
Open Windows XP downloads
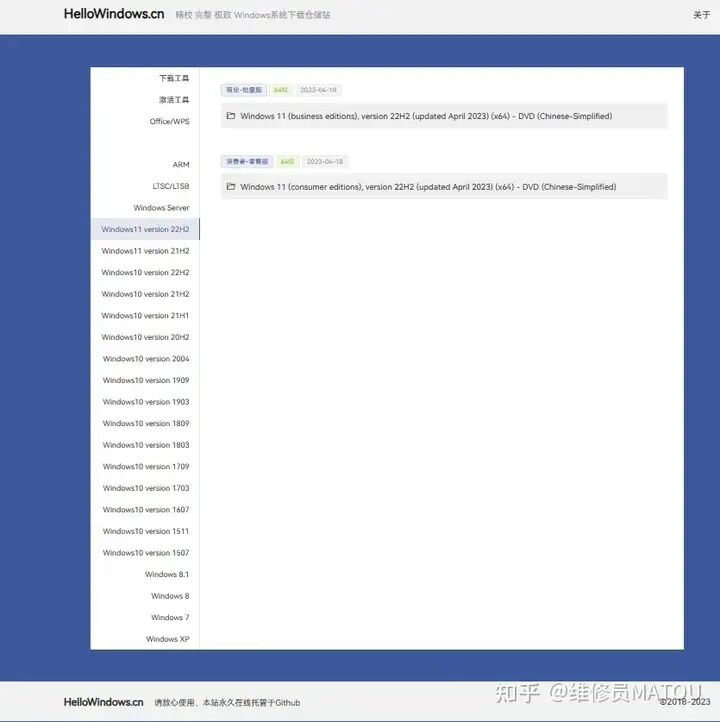coord(167,639)
